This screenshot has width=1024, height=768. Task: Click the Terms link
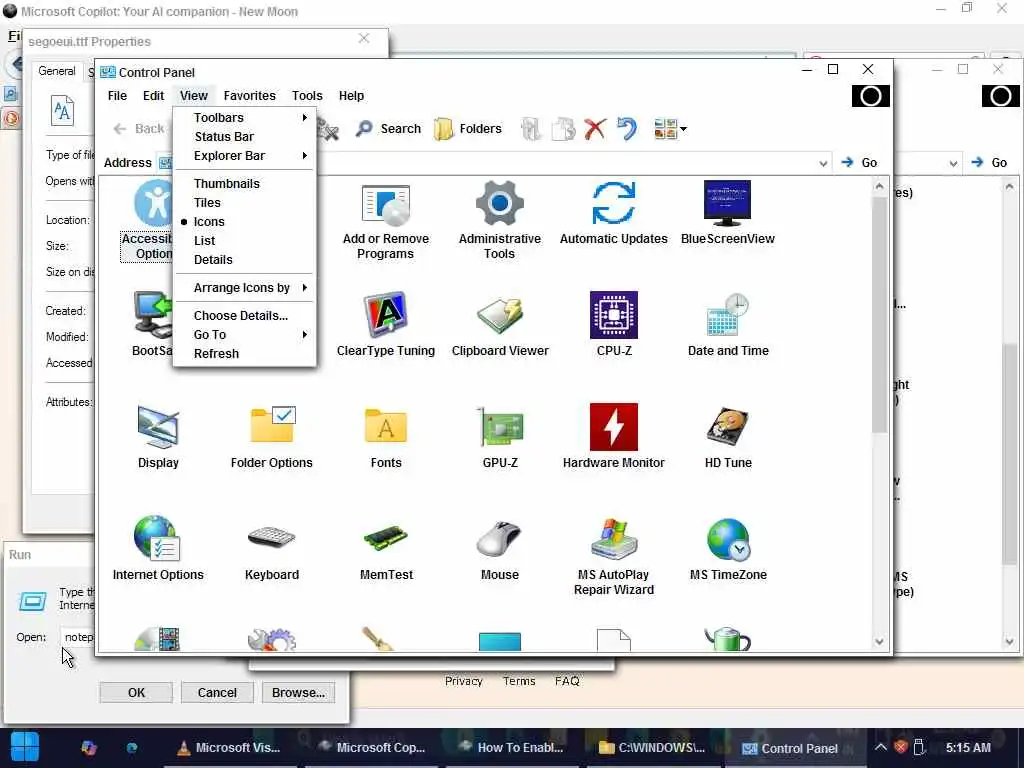519,681
